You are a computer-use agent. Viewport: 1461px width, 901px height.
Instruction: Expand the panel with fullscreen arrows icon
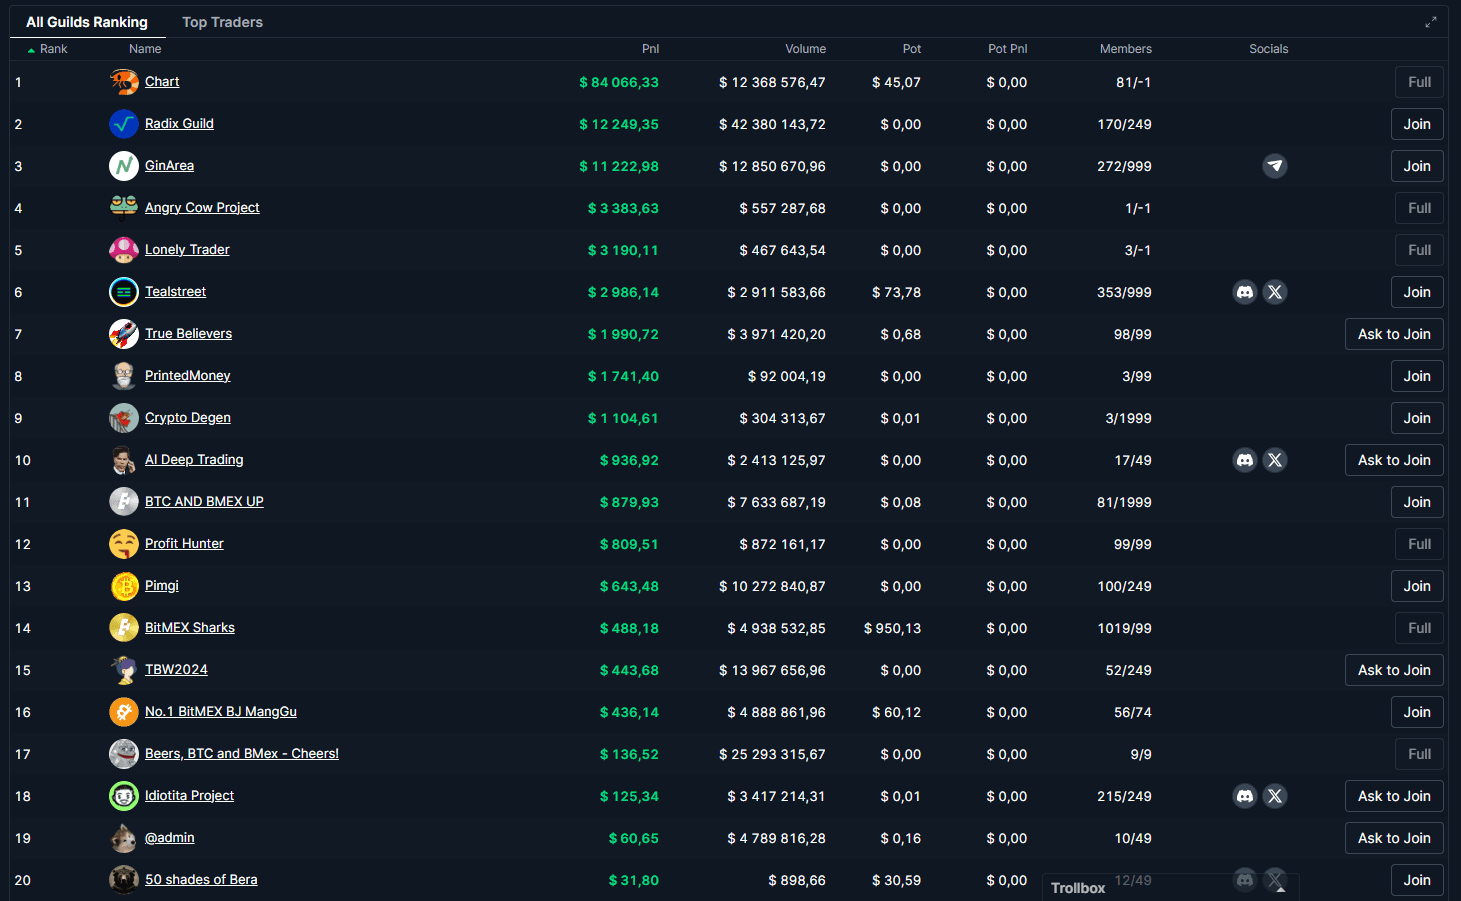pyautogui.click(x=1431, y=22)
